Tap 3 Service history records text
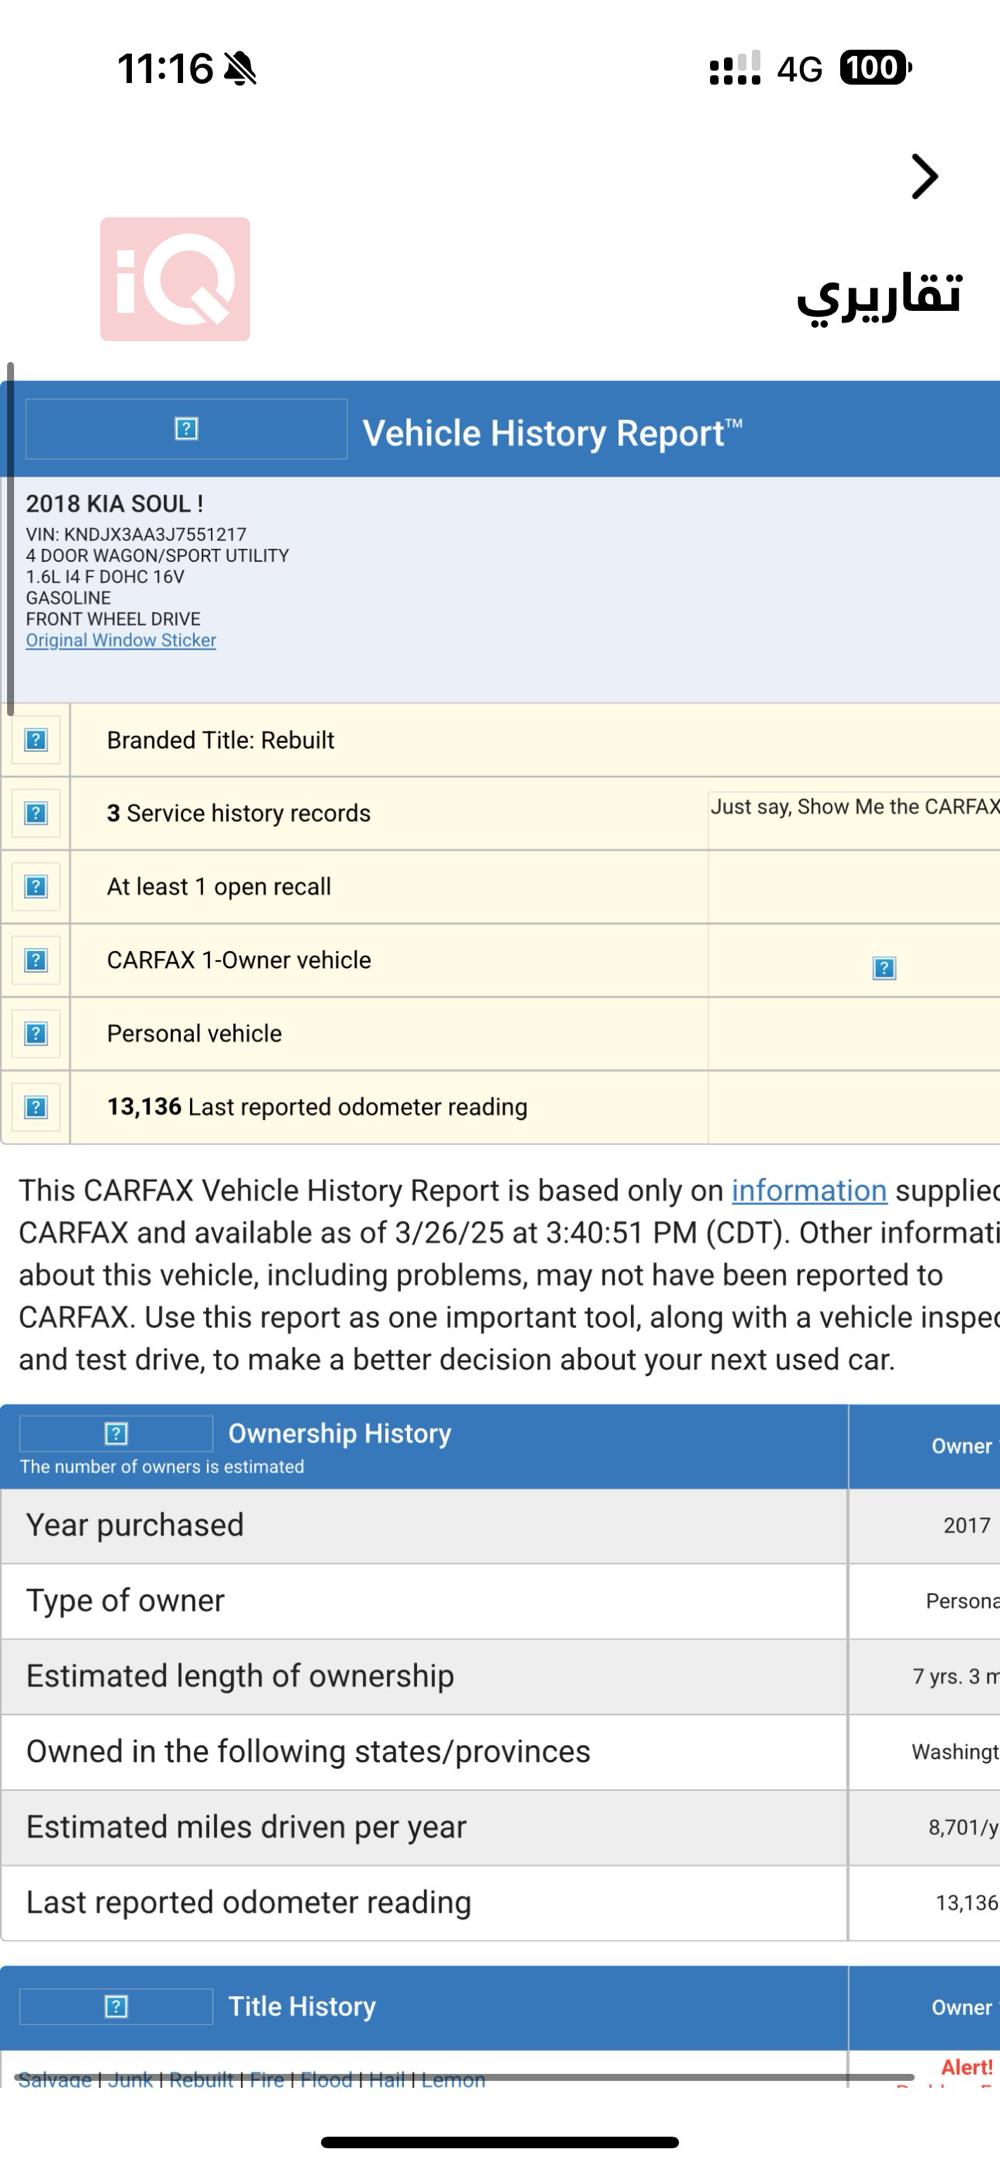The image size is (1000, 2167). (x=239, y=813)
